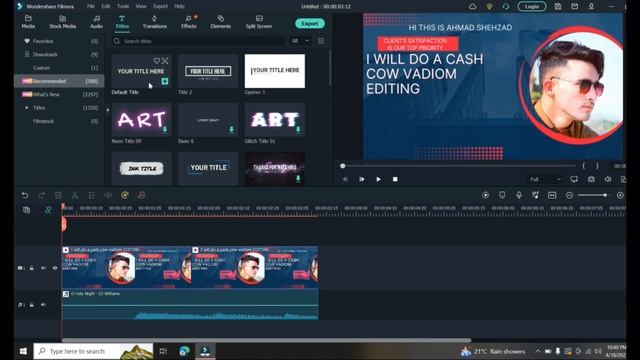Viewport: 640px width, 360px height.
Task: Open the Elements tab
Action: pyautogui.click(x=220, y=22)
